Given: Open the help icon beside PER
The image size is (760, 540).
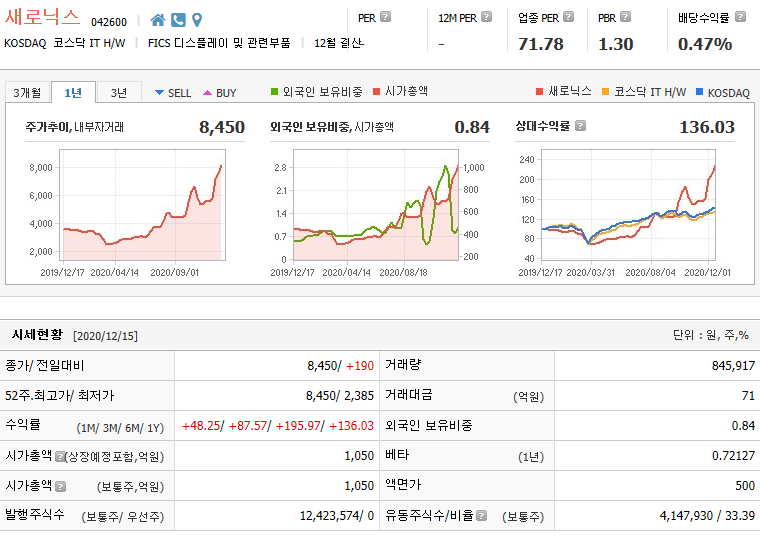Looking at the screenshot, I should [385, 17].
